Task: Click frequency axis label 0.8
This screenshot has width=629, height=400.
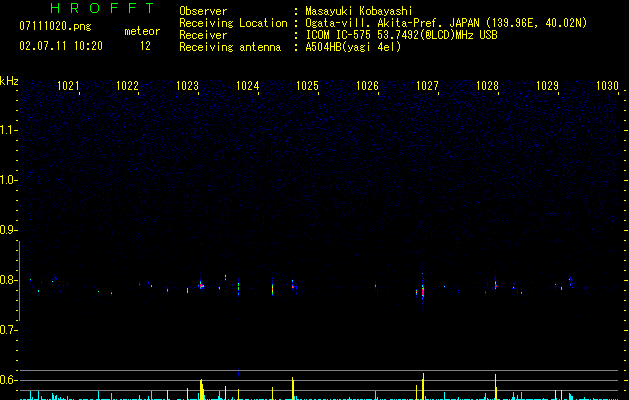Action: coord(8,280)
